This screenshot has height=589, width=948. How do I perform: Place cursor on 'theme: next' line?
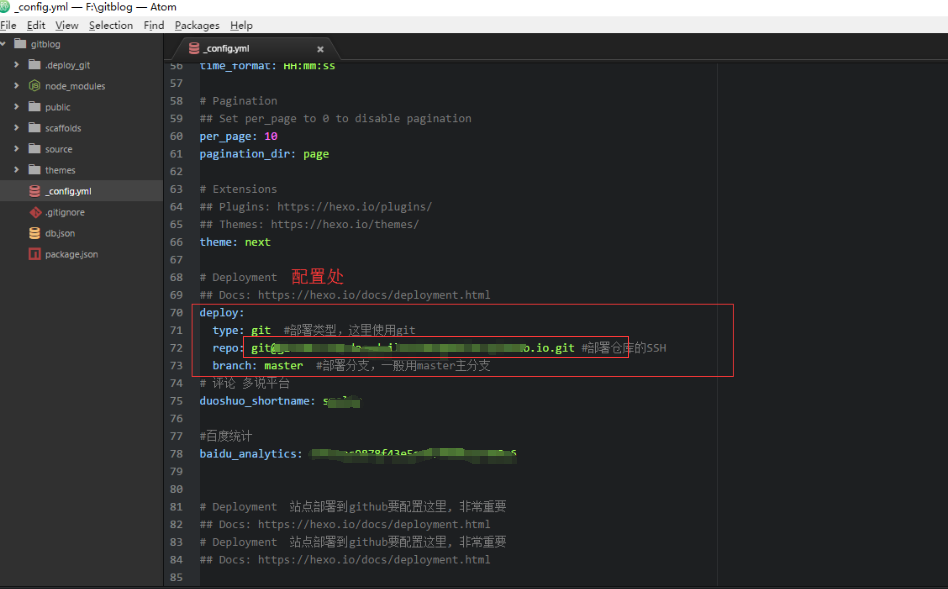[x=235, y=242]
